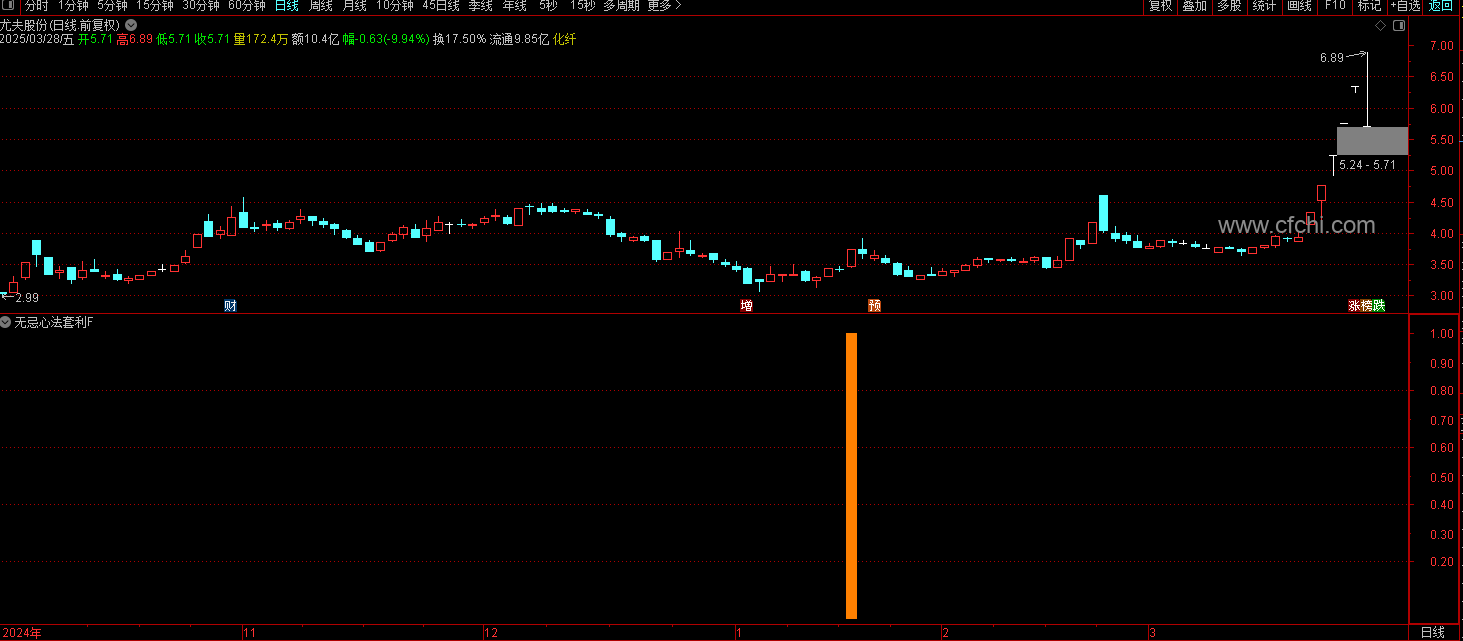The height and width of the screenshot is (641, 1463).
Task: Select the 45日线 period tab
Action: 441,6
